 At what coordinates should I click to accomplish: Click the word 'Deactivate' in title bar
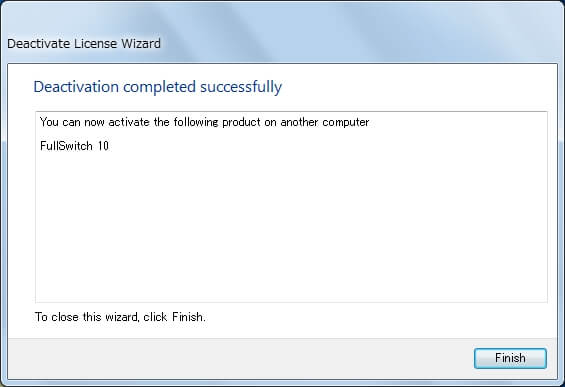tap(39, 44)
